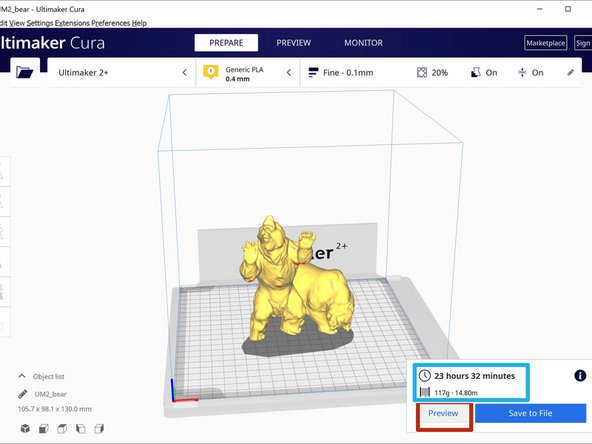The height and width of the screenshot is (444, 592).
Task: Select the PREPARE stage tab
Action: [x=226, y=43]
